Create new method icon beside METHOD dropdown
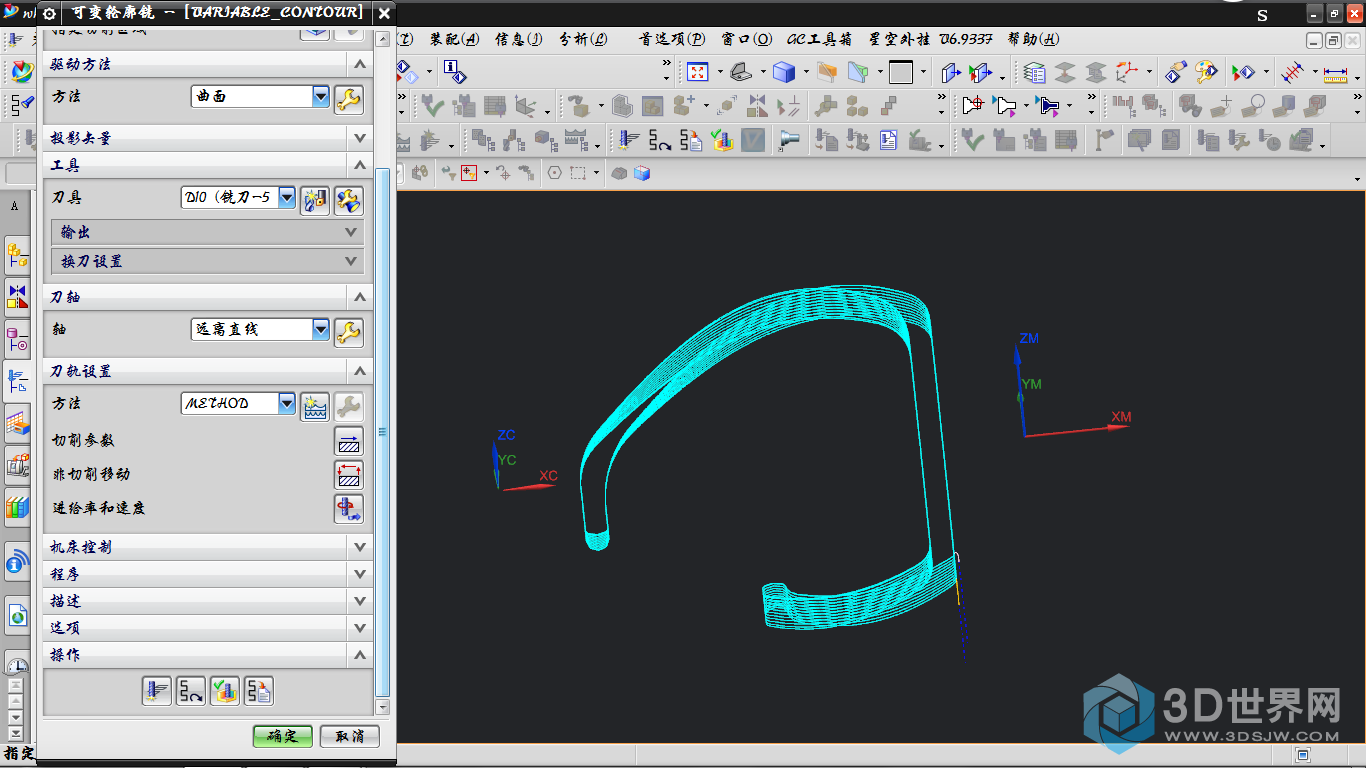The width and height of the screenshot is (1366, 768). coord(315,406)
